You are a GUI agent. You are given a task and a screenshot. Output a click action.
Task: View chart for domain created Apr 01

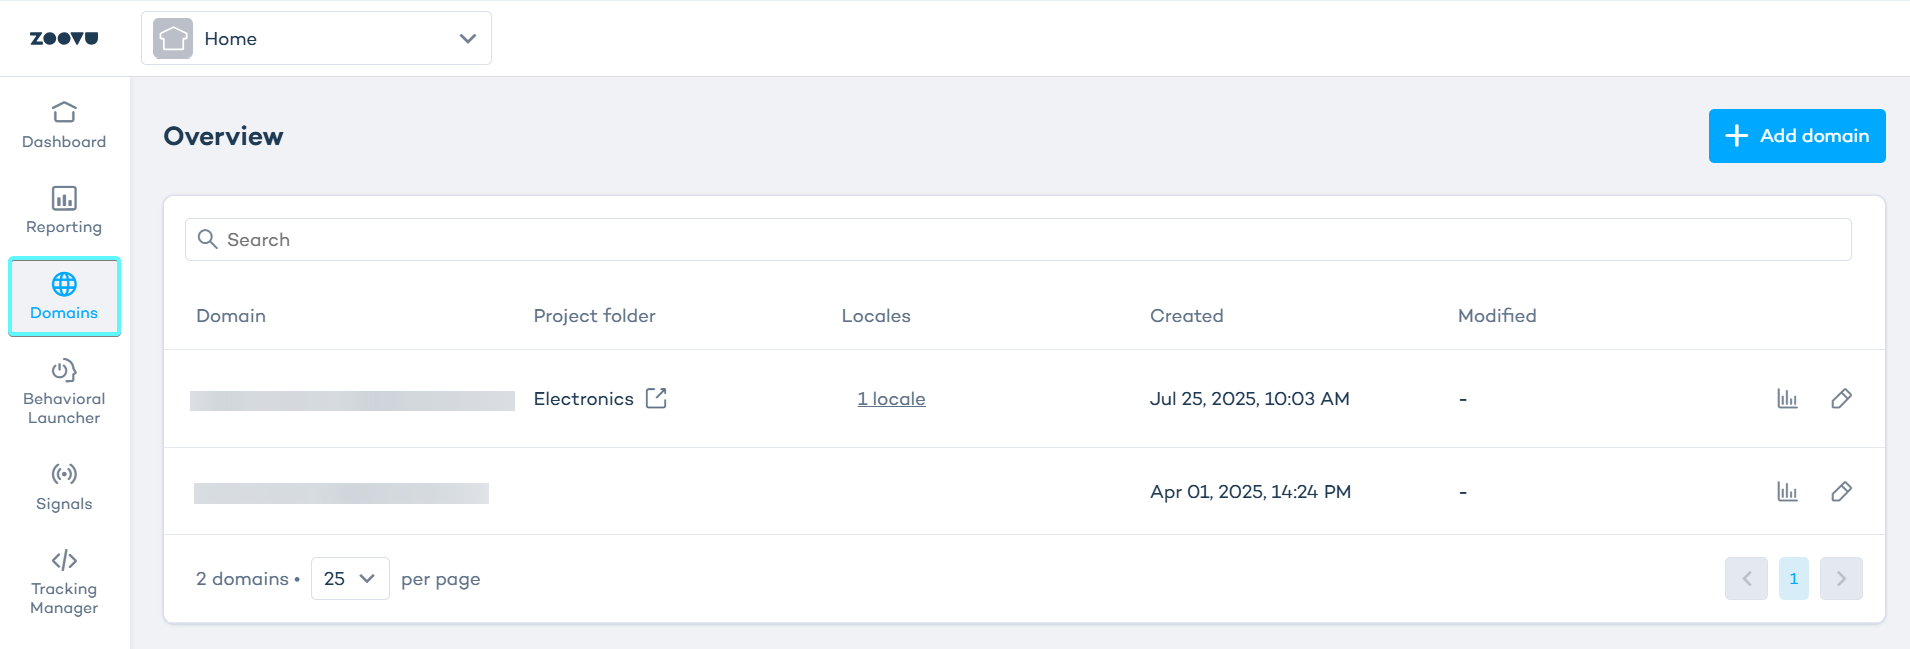coord(1787,491)
